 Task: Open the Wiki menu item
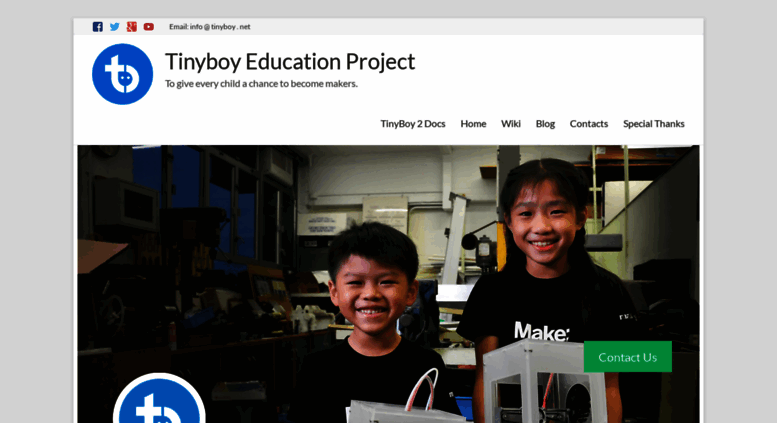510,123
